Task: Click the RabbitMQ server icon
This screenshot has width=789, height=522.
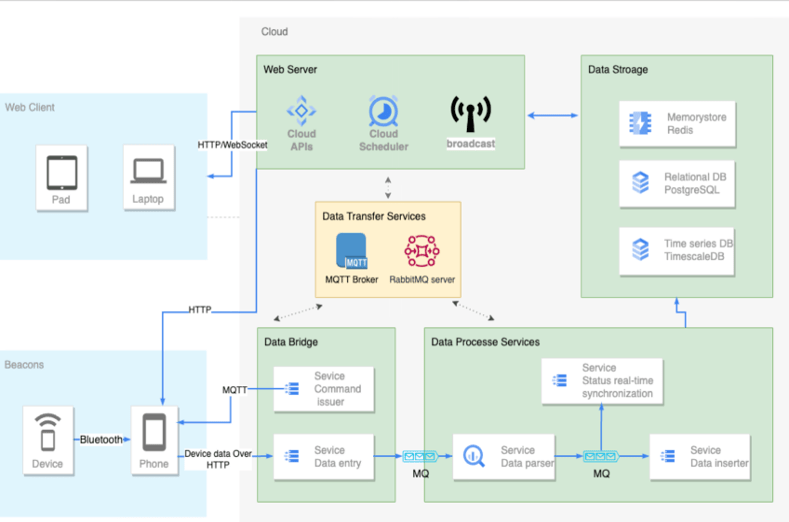Action: point(421,250)
